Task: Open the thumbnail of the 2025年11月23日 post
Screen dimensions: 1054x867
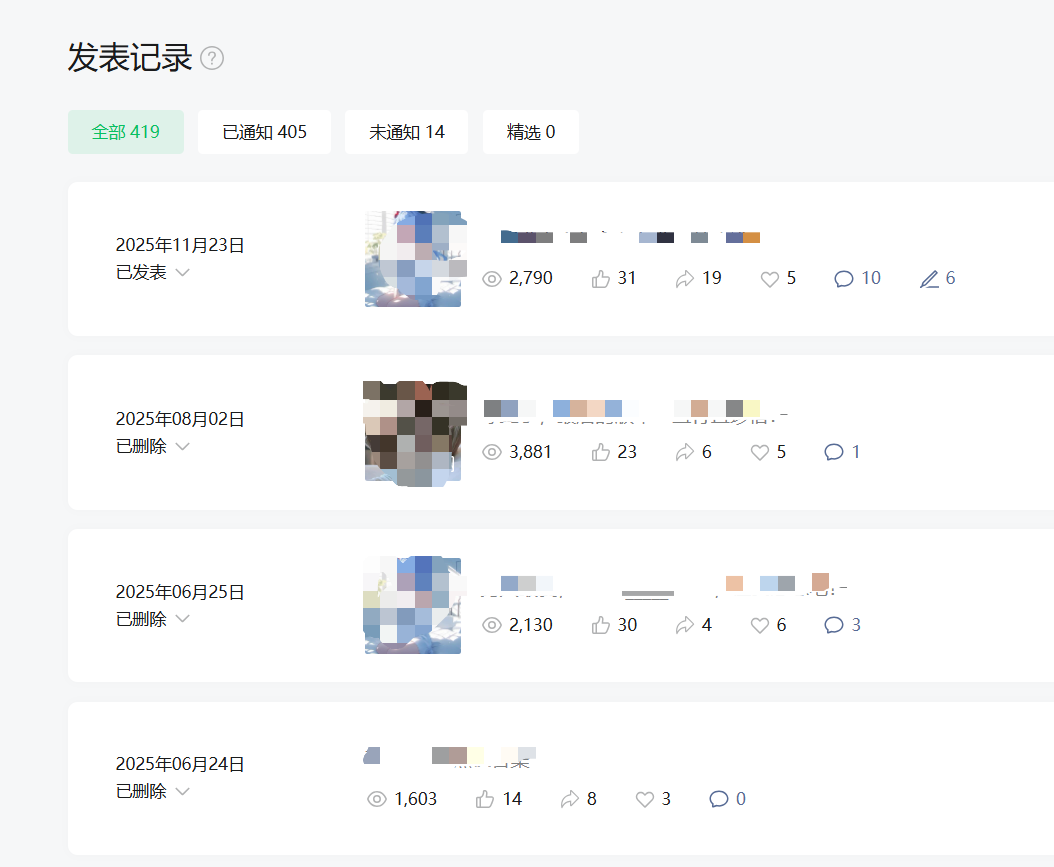Action: point(415,259)
